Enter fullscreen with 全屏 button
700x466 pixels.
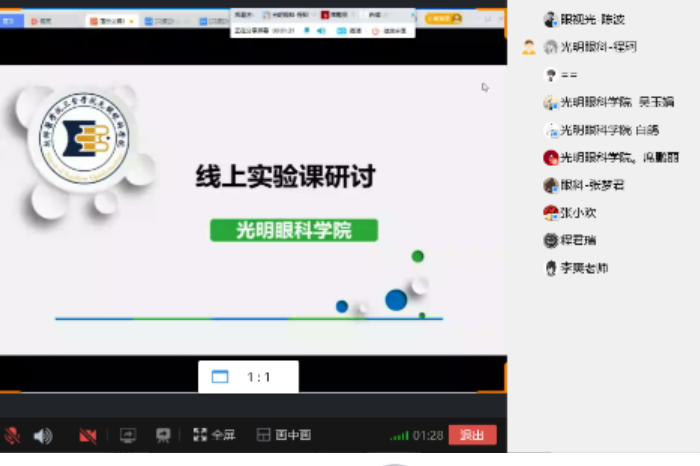click(213, 435)
